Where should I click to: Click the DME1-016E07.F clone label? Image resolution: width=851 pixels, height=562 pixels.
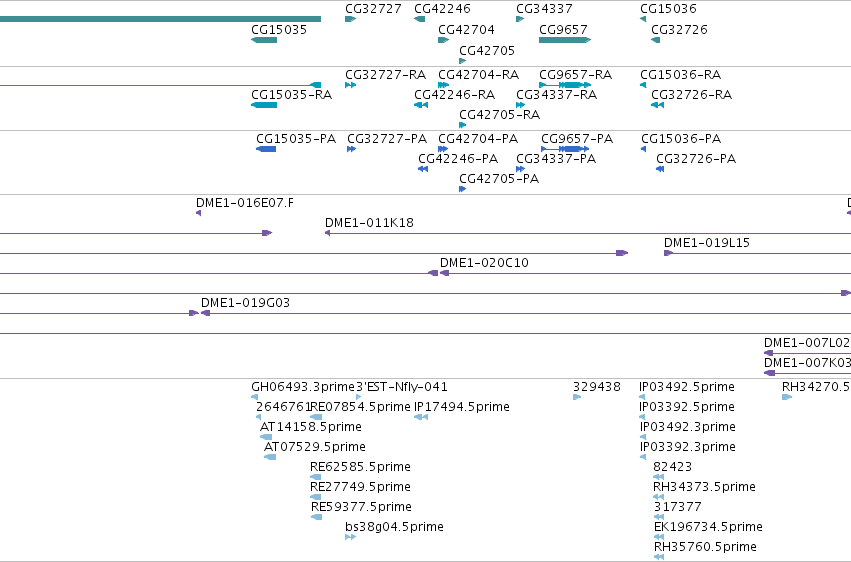tap(245, 203)
